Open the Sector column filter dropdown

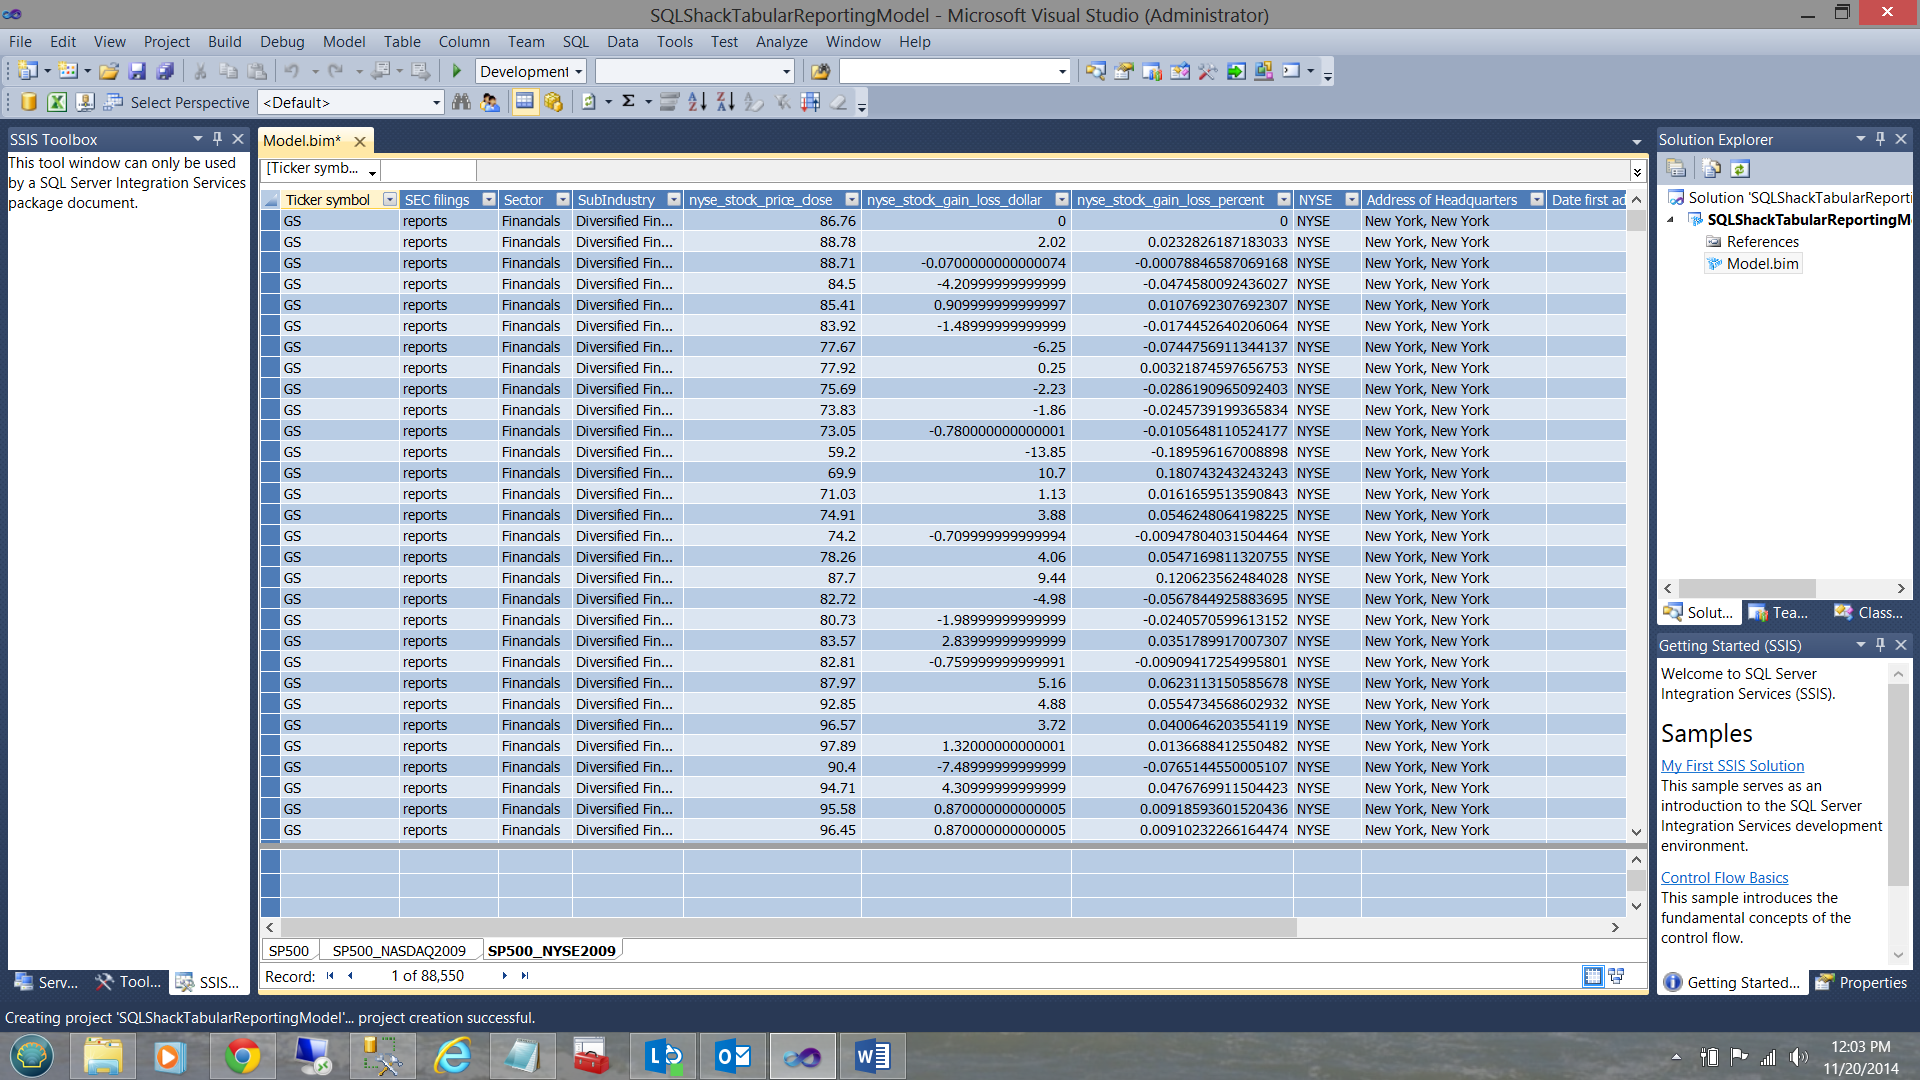coord(563,200)
